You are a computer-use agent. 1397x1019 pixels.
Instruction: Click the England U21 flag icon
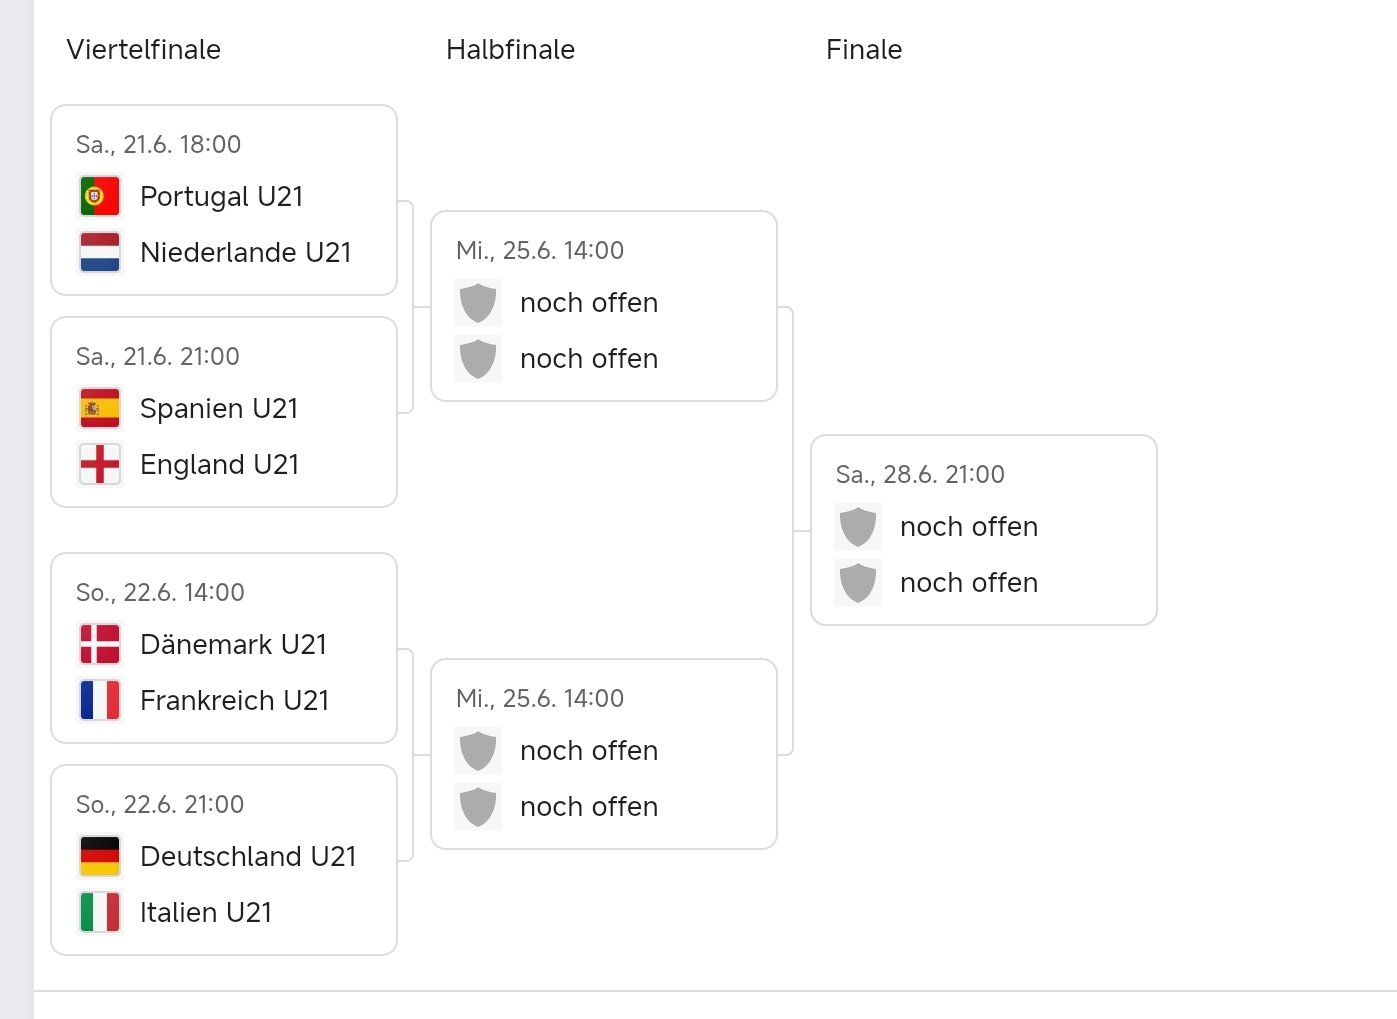[x=100, y=464]
